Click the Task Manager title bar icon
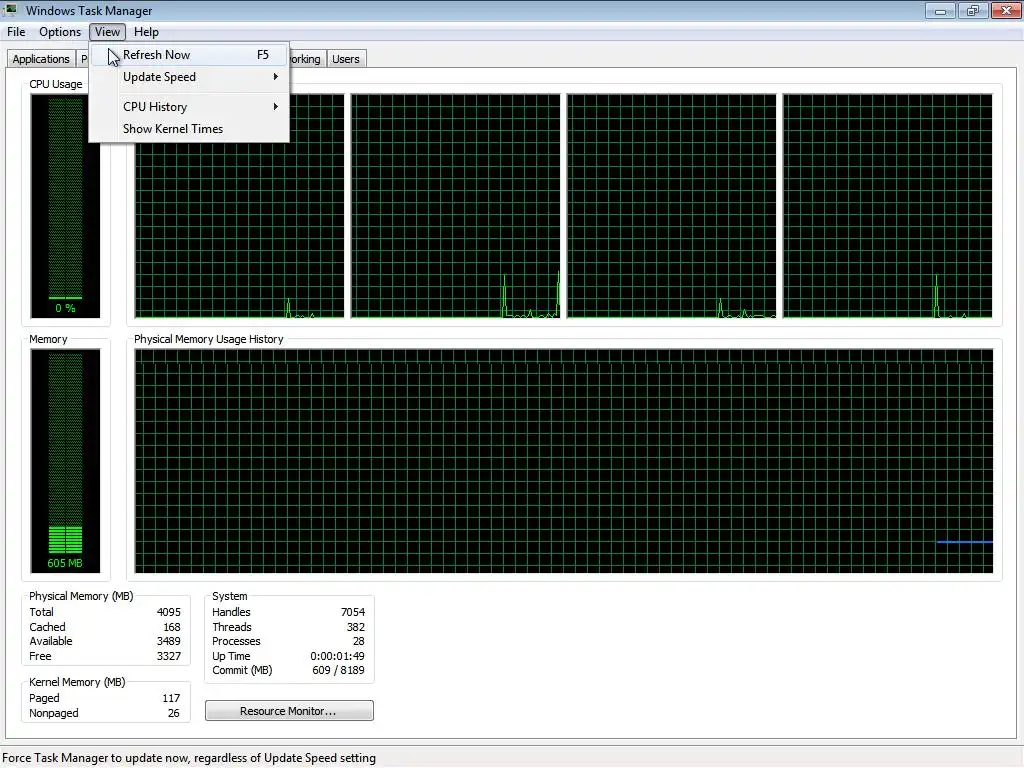 10,10
